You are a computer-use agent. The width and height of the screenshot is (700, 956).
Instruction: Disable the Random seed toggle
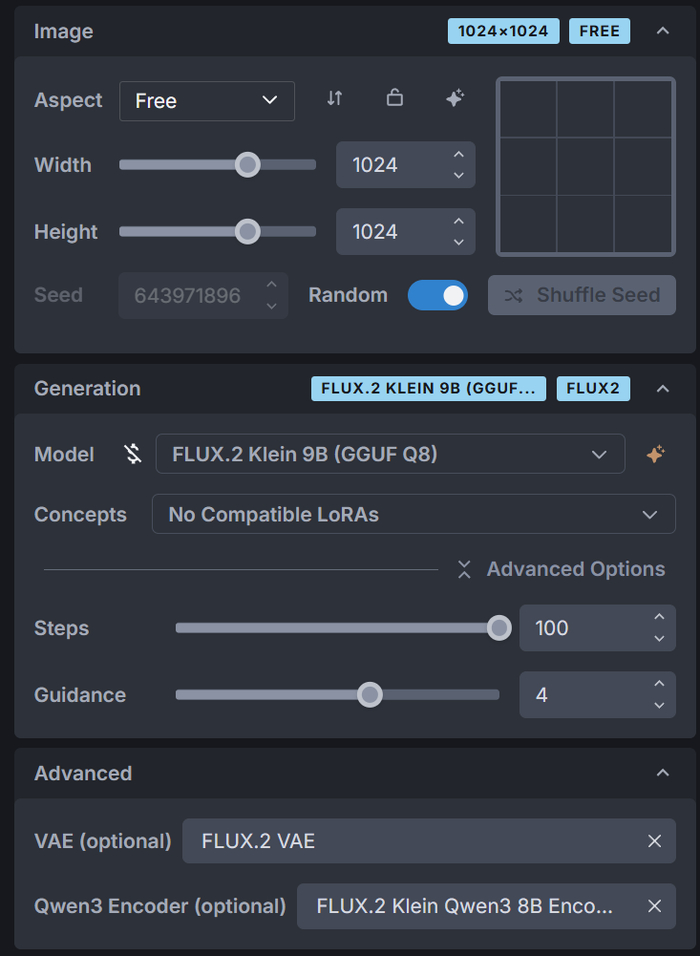(x=438, y=295)
